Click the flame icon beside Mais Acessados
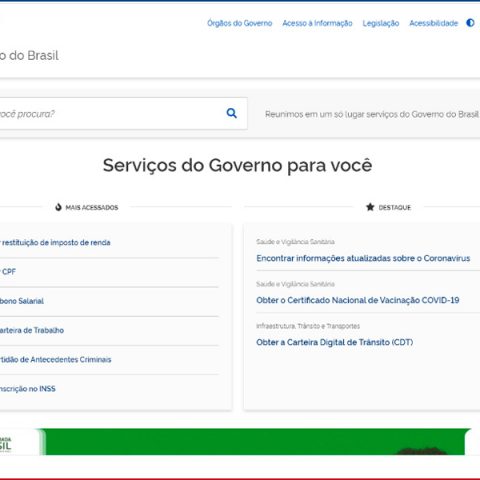Screen dimensions: 480x480 pyautogui.click(x=58, y=207)
